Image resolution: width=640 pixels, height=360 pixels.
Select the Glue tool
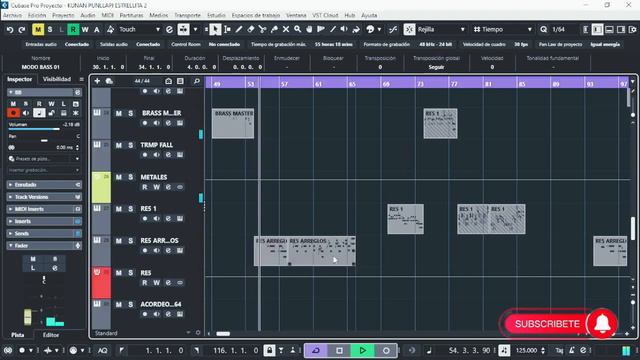274,29
